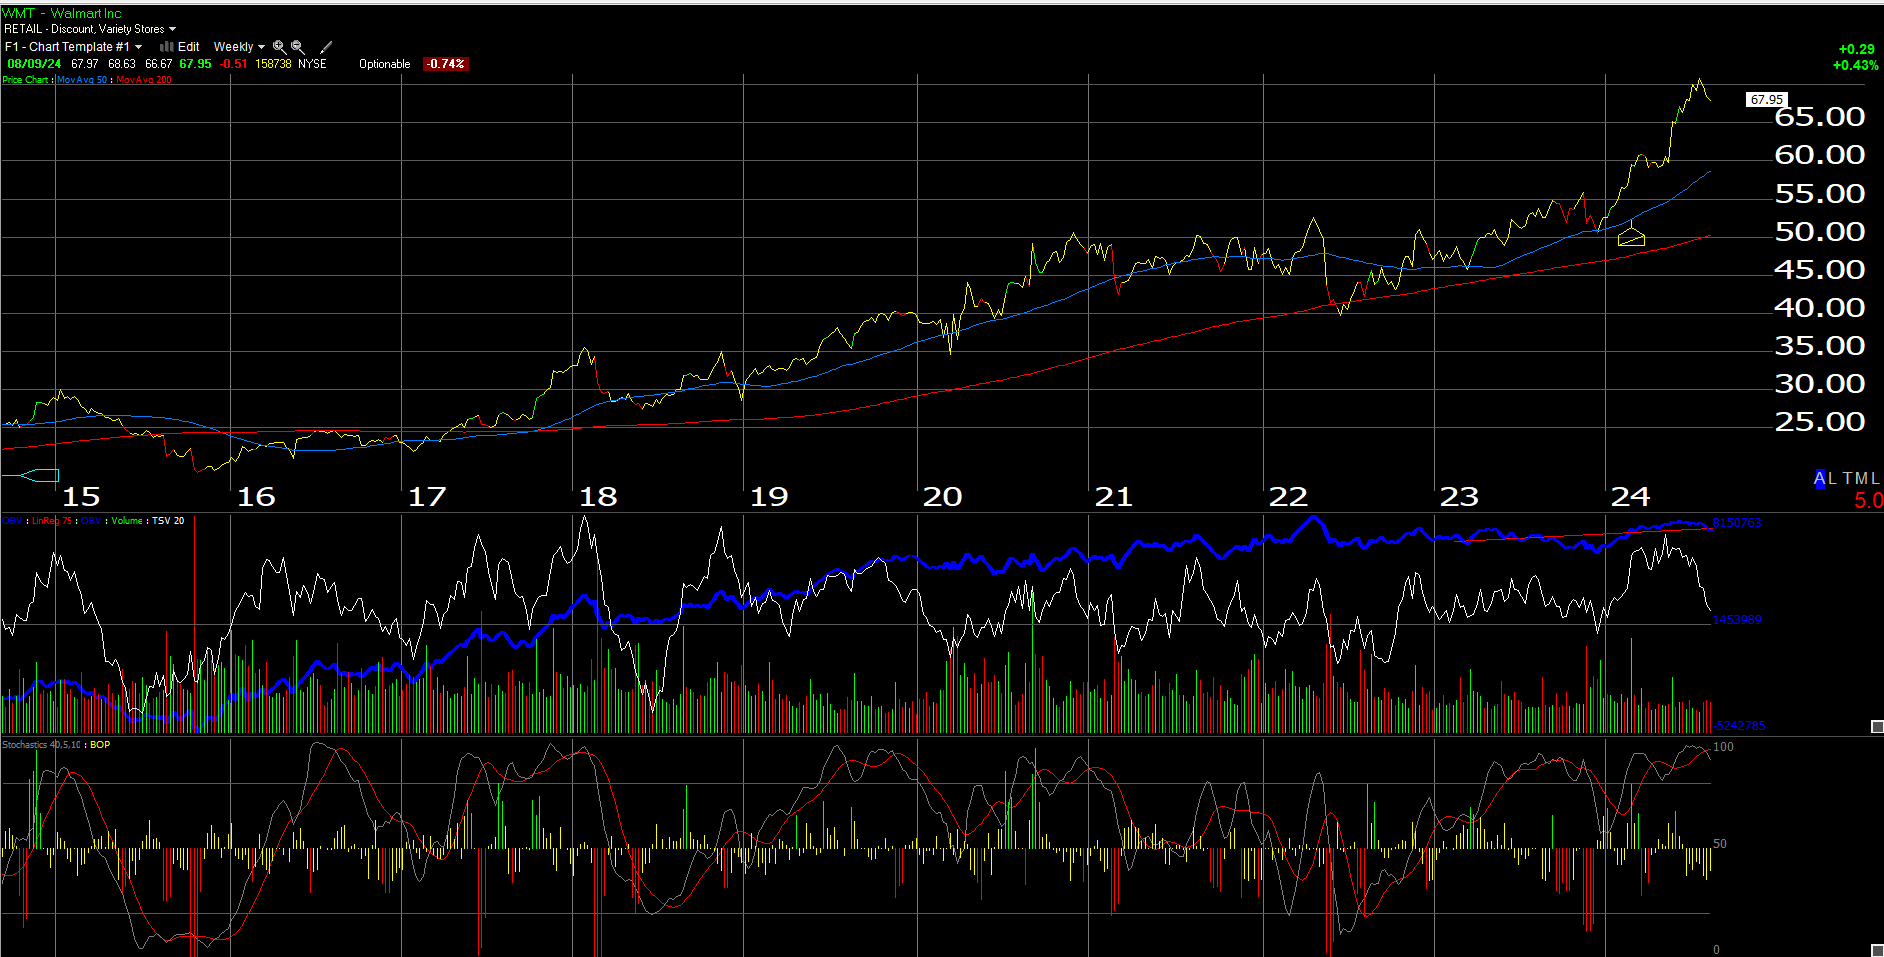Click the TSV 20 indicator label
The image size is (1884, 957).
(168, 521)
